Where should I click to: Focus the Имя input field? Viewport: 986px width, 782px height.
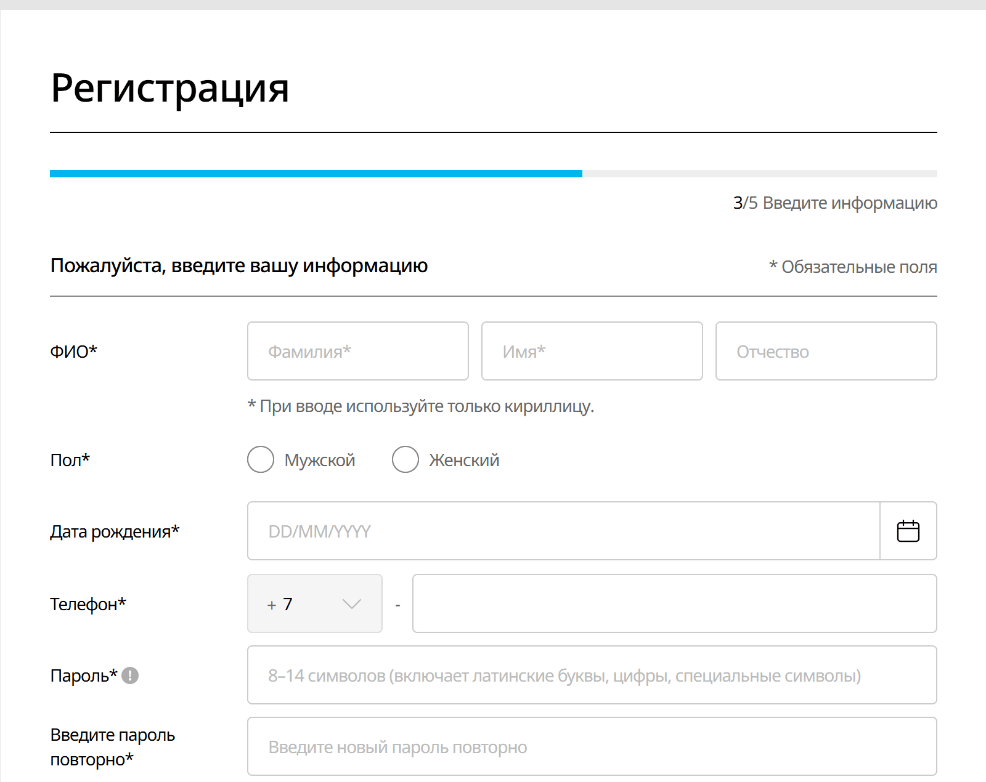(592, 351)
